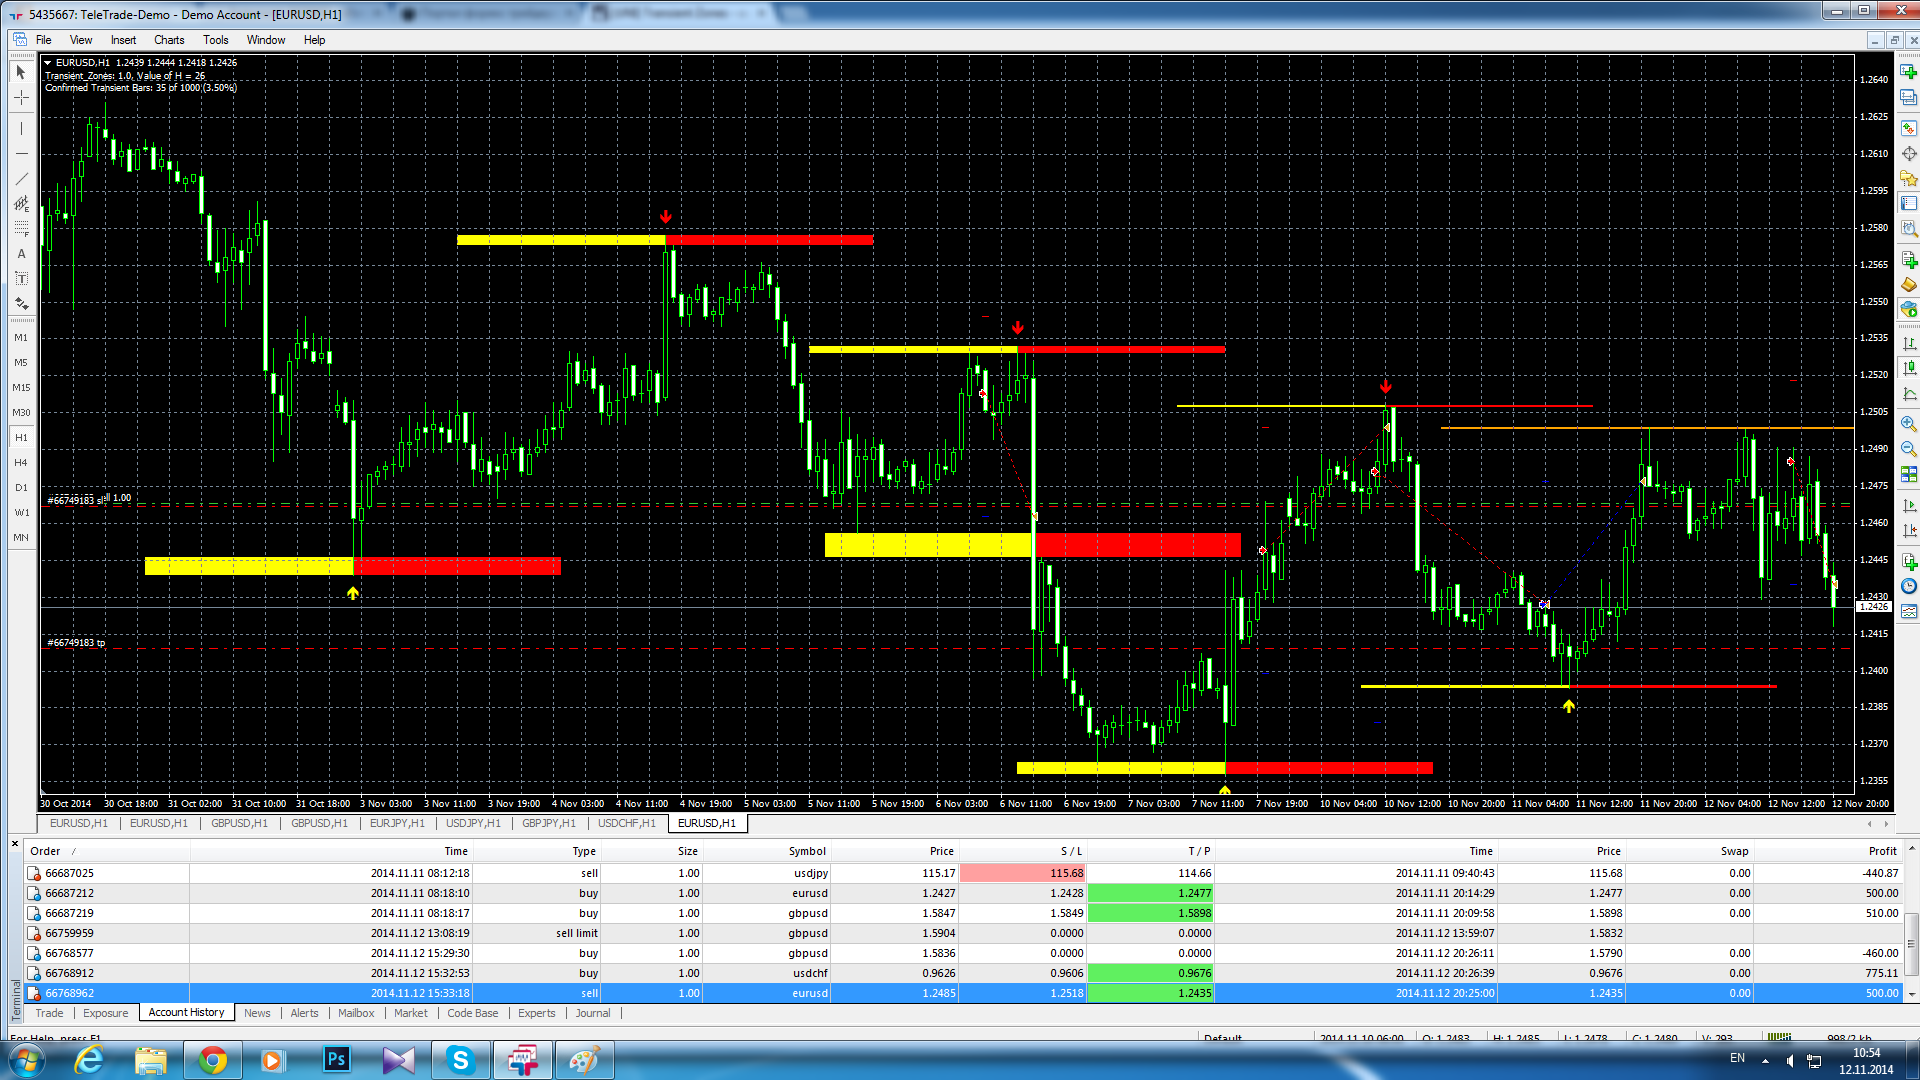Toggle the Auto Scroll chart button
Screen dimensions: 1920x1080
[x=1909, y=505]
